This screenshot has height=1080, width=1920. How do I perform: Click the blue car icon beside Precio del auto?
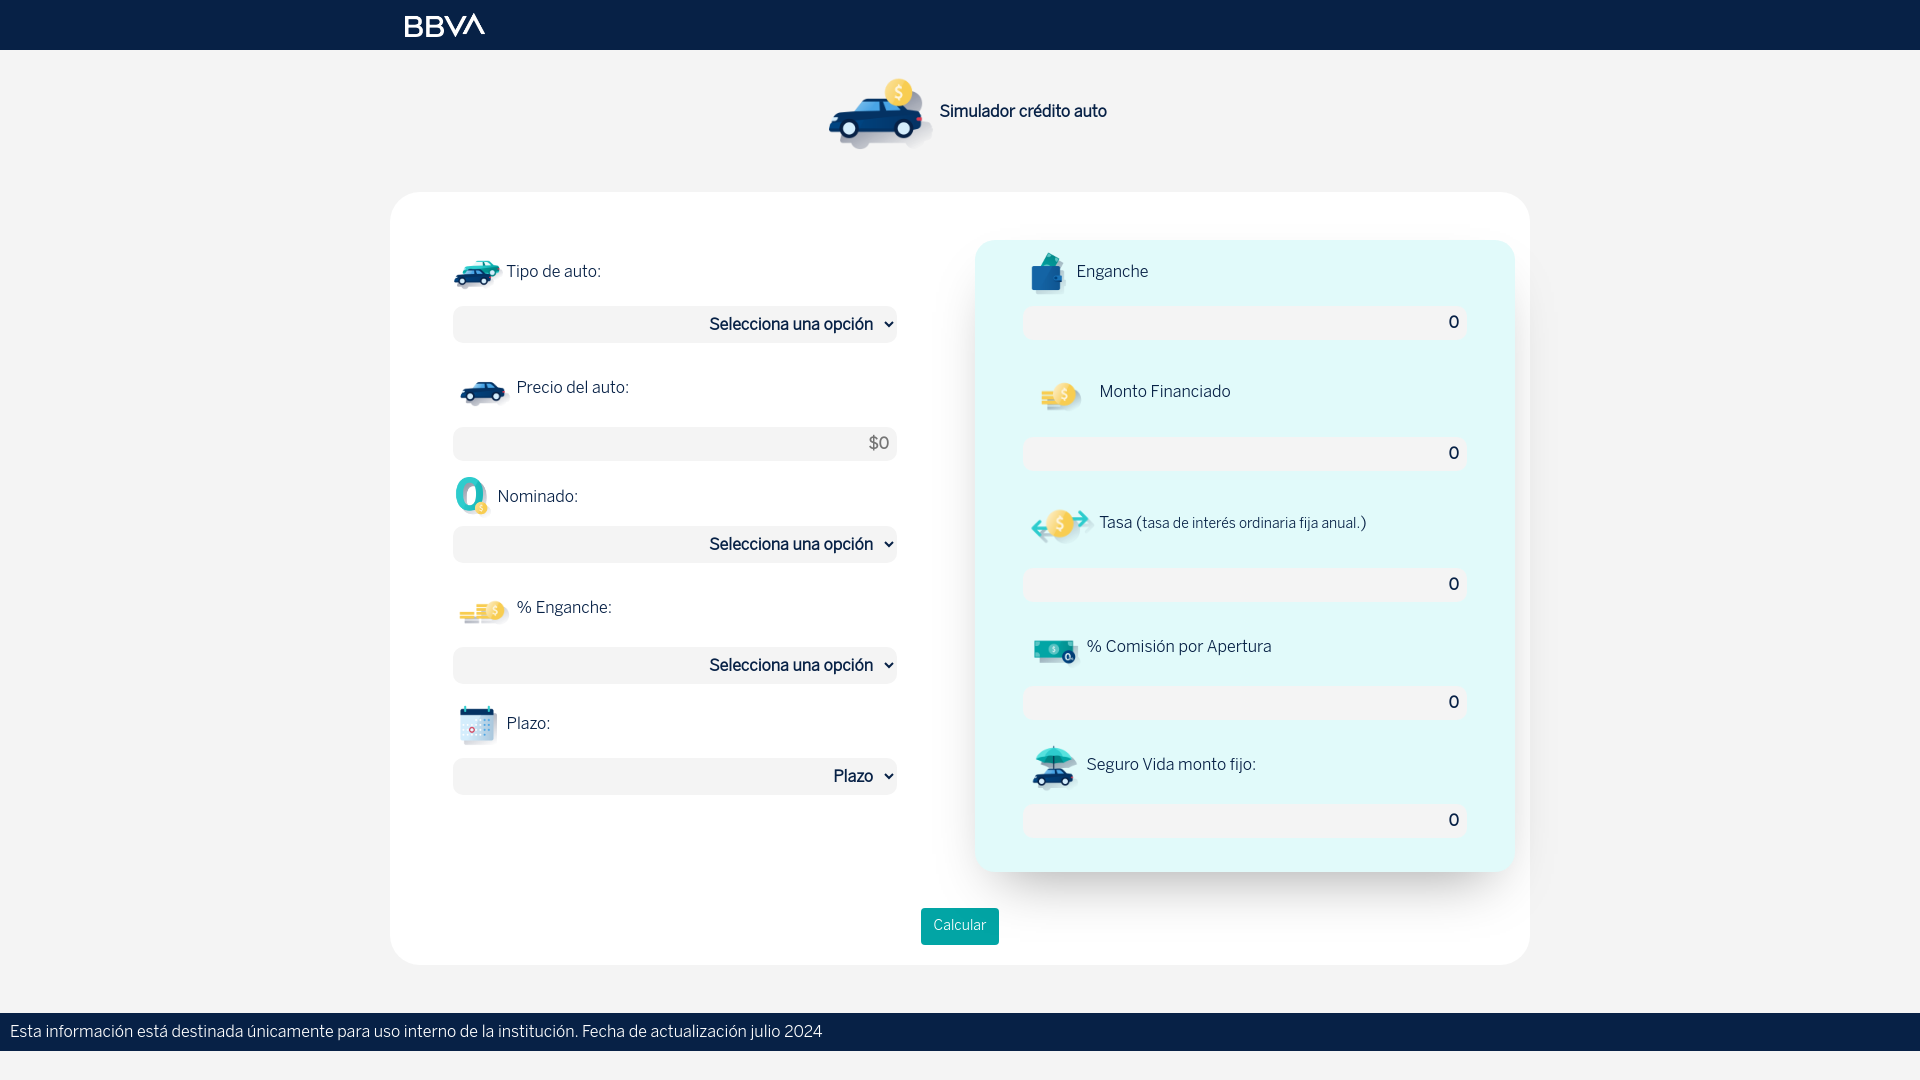coord(484,392)
